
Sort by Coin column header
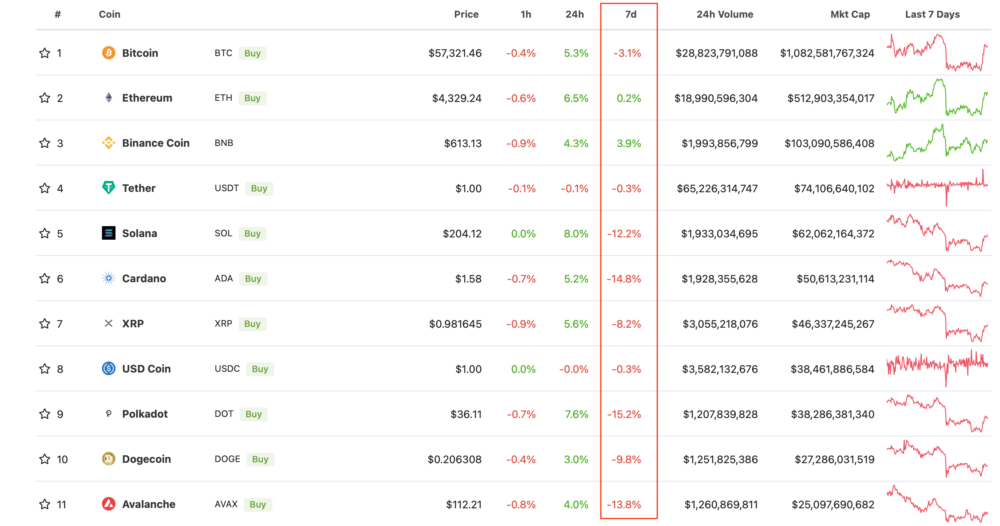click(x=110, y=15)
